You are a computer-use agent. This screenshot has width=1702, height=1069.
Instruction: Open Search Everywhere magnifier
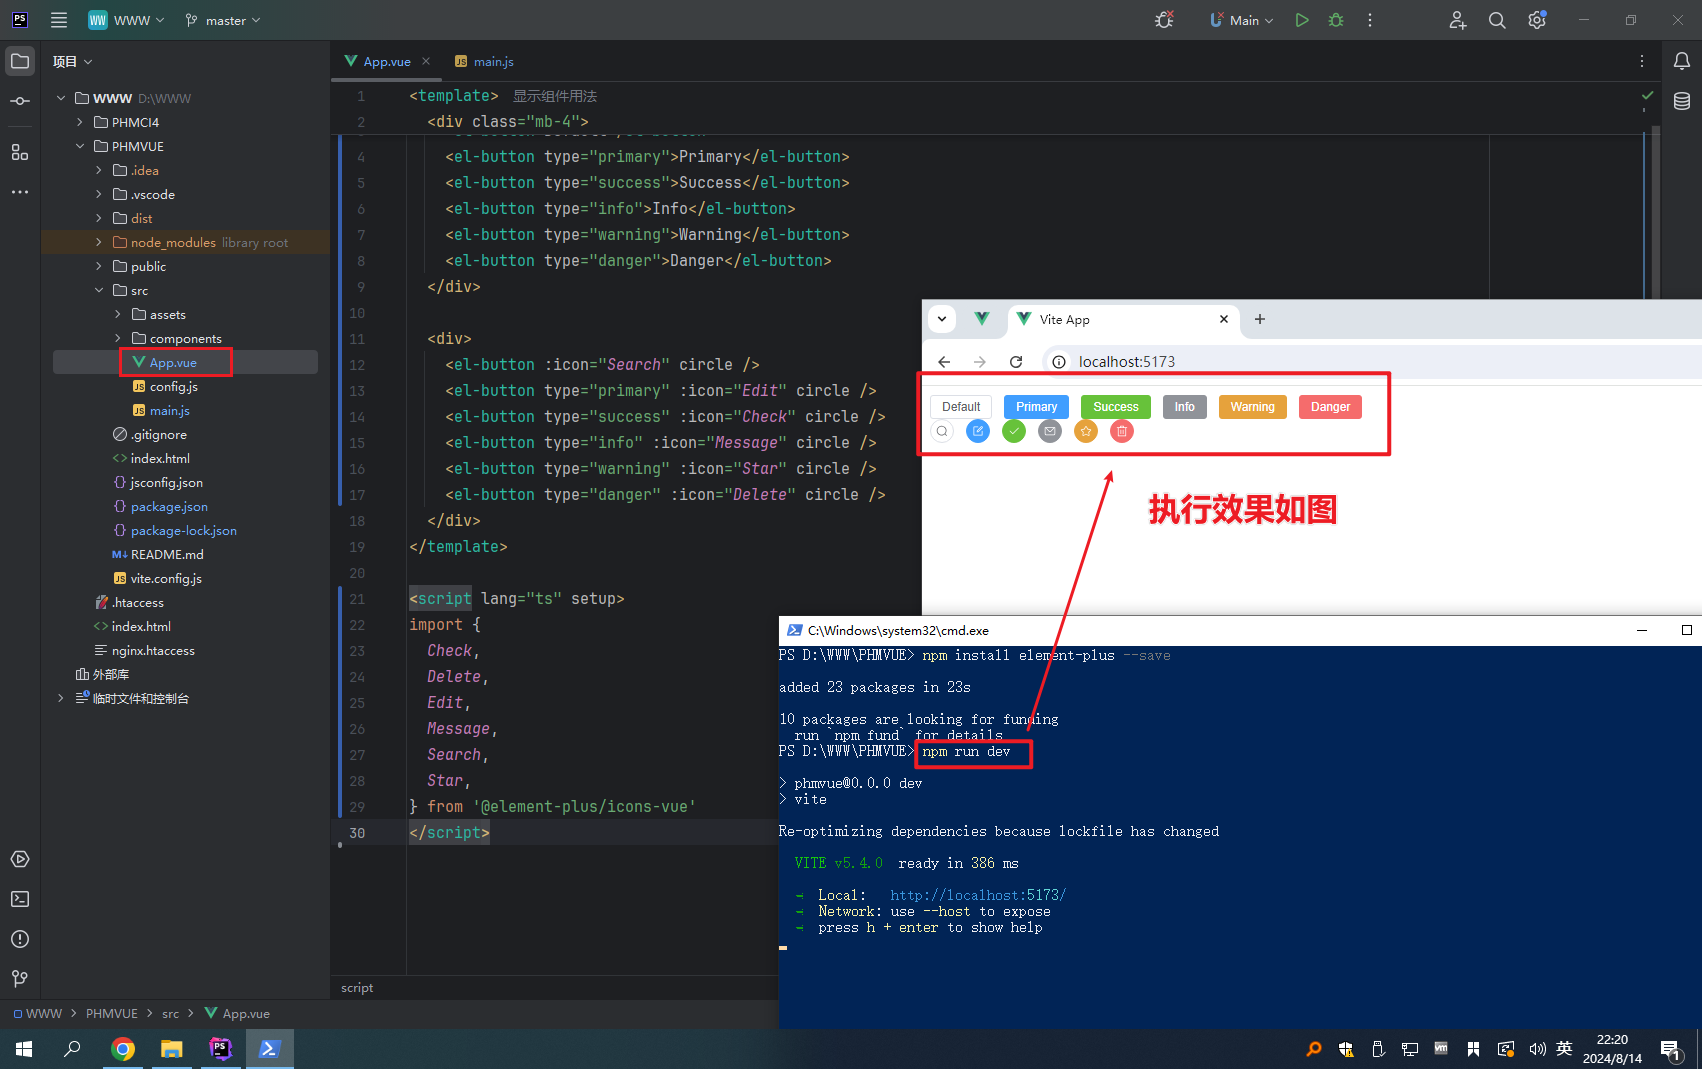1497,20
